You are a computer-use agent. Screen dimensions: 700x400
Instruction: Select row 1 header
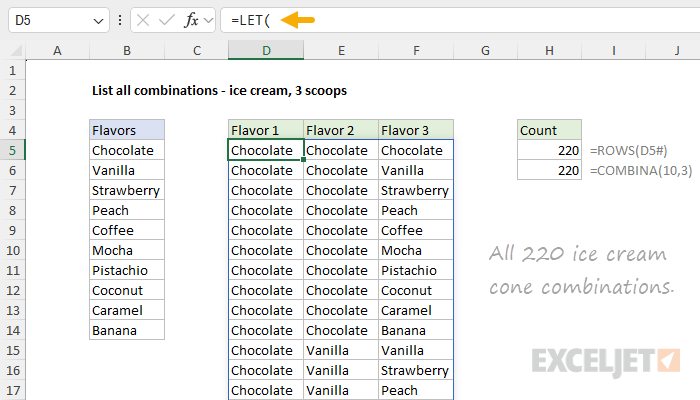(x=12, y=71)
